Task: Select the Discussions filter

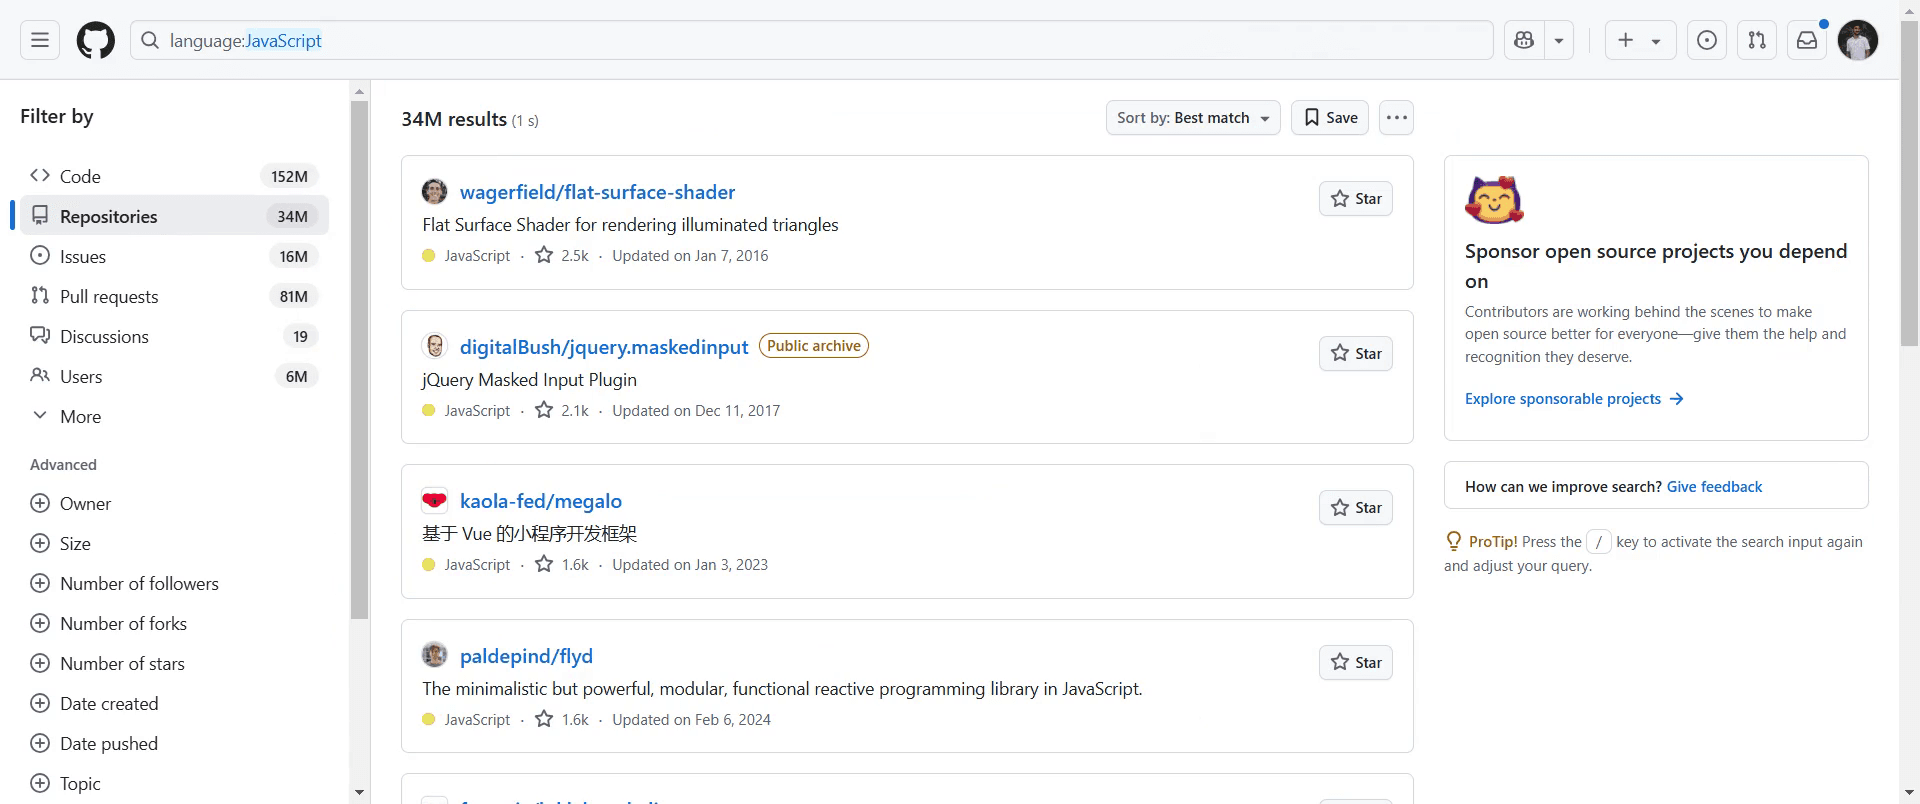Action: 174,336
